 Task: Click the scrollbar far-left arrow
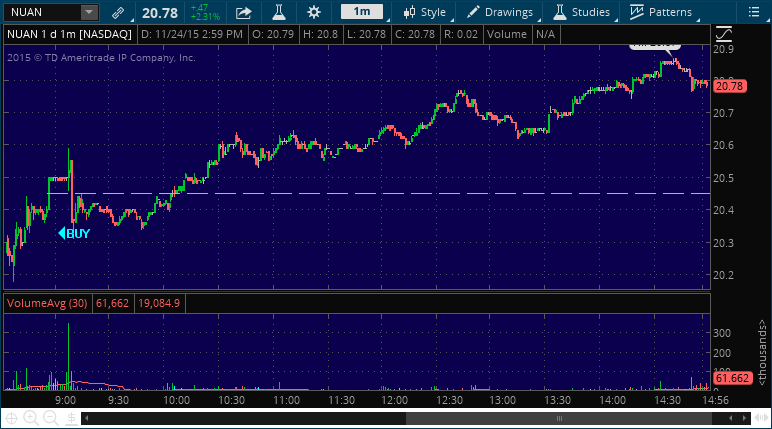87,419
